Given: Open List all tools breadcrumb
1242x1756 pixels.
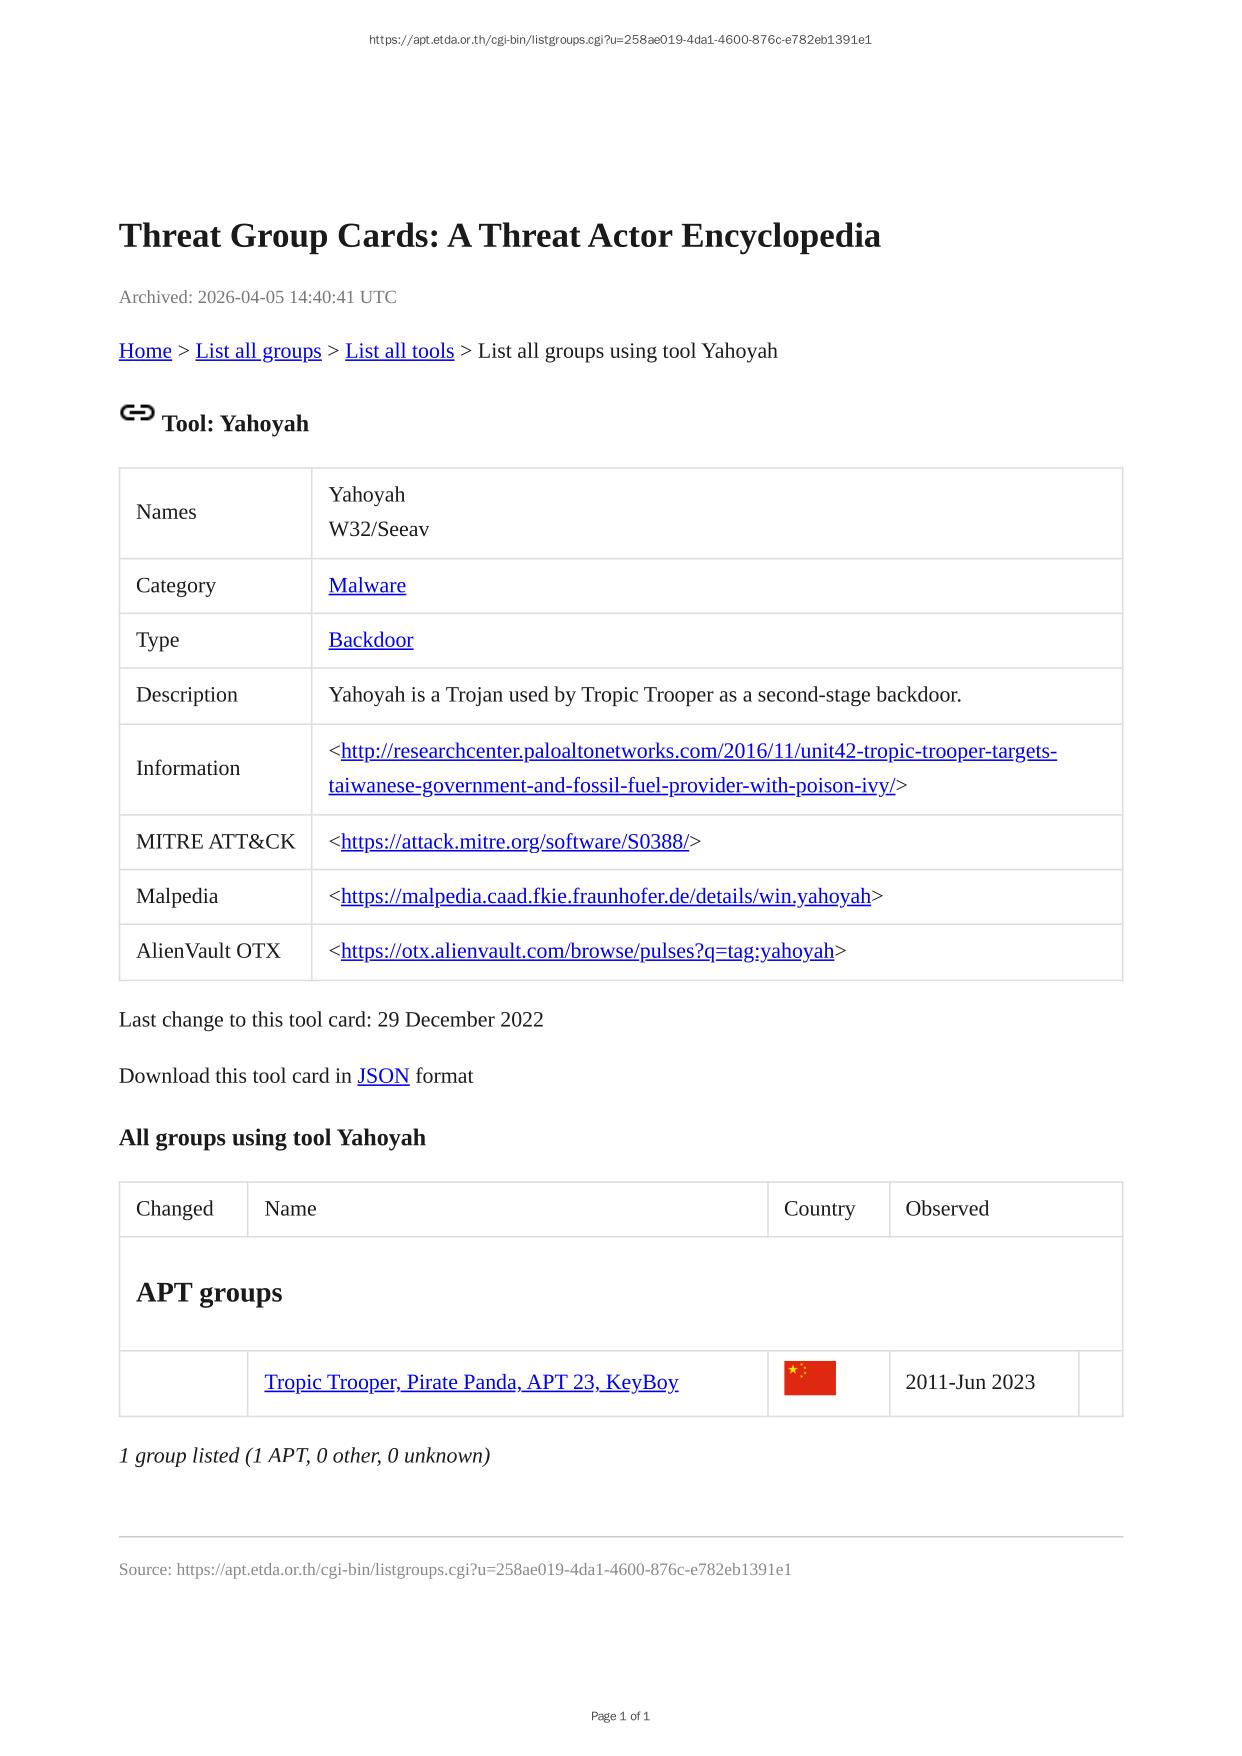Looking at the screenshot, I should pos(399,351).
